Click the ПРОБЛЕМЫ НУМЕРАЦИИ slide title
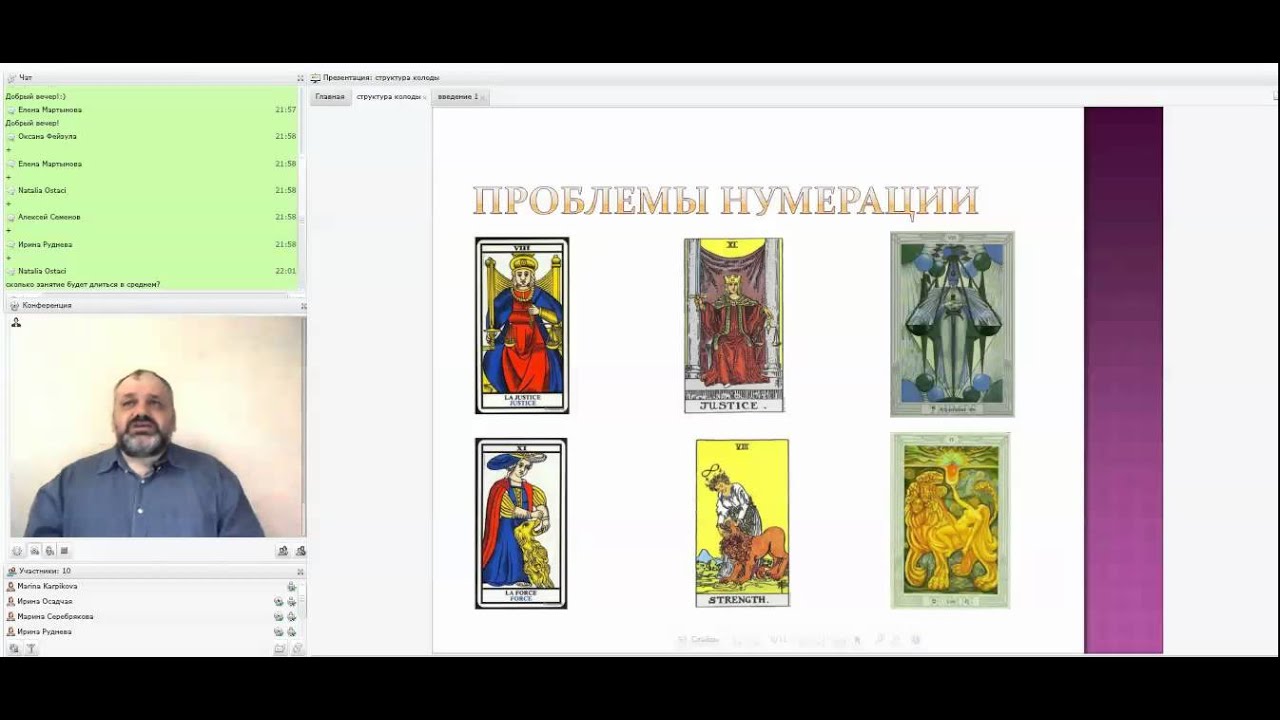Screen dimensions: 1280x720 725,201
